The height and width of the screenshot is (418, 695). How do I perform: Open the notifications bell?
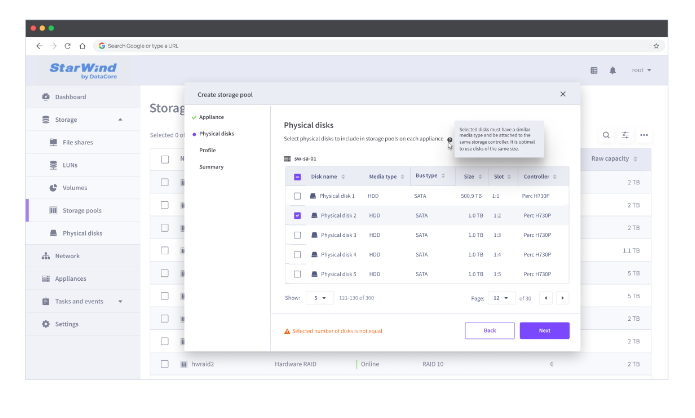tap(613, 70)
